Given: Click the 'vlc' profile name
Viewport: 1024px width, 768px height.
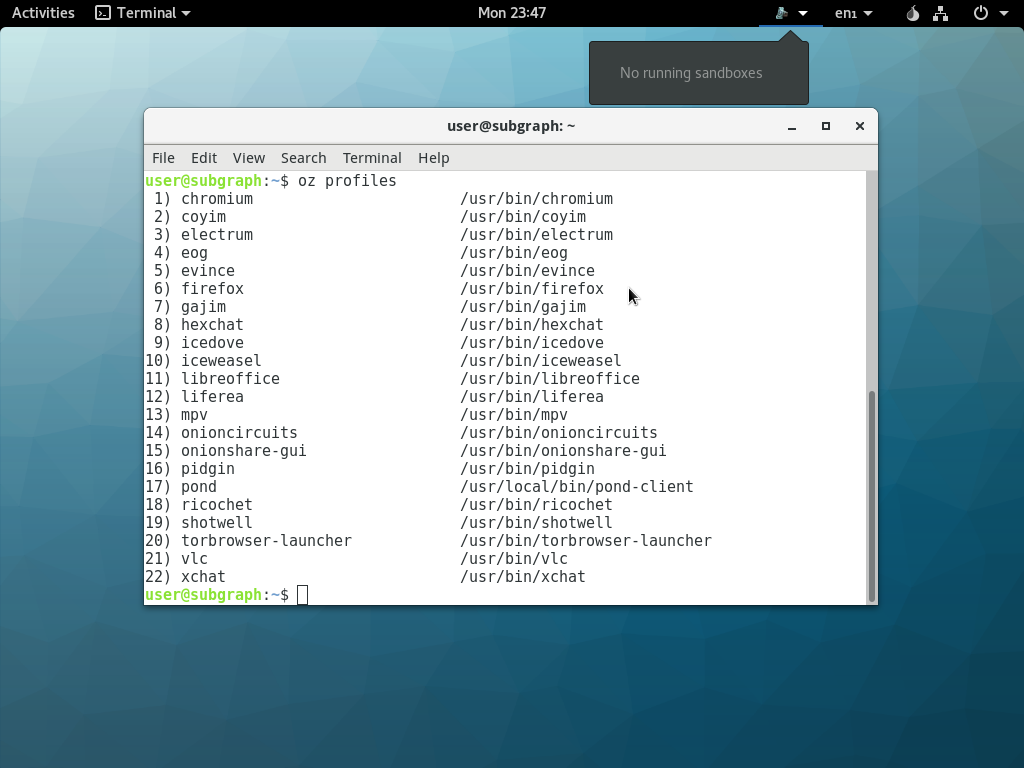Looking at the screenshot, I should coord(195,559).
